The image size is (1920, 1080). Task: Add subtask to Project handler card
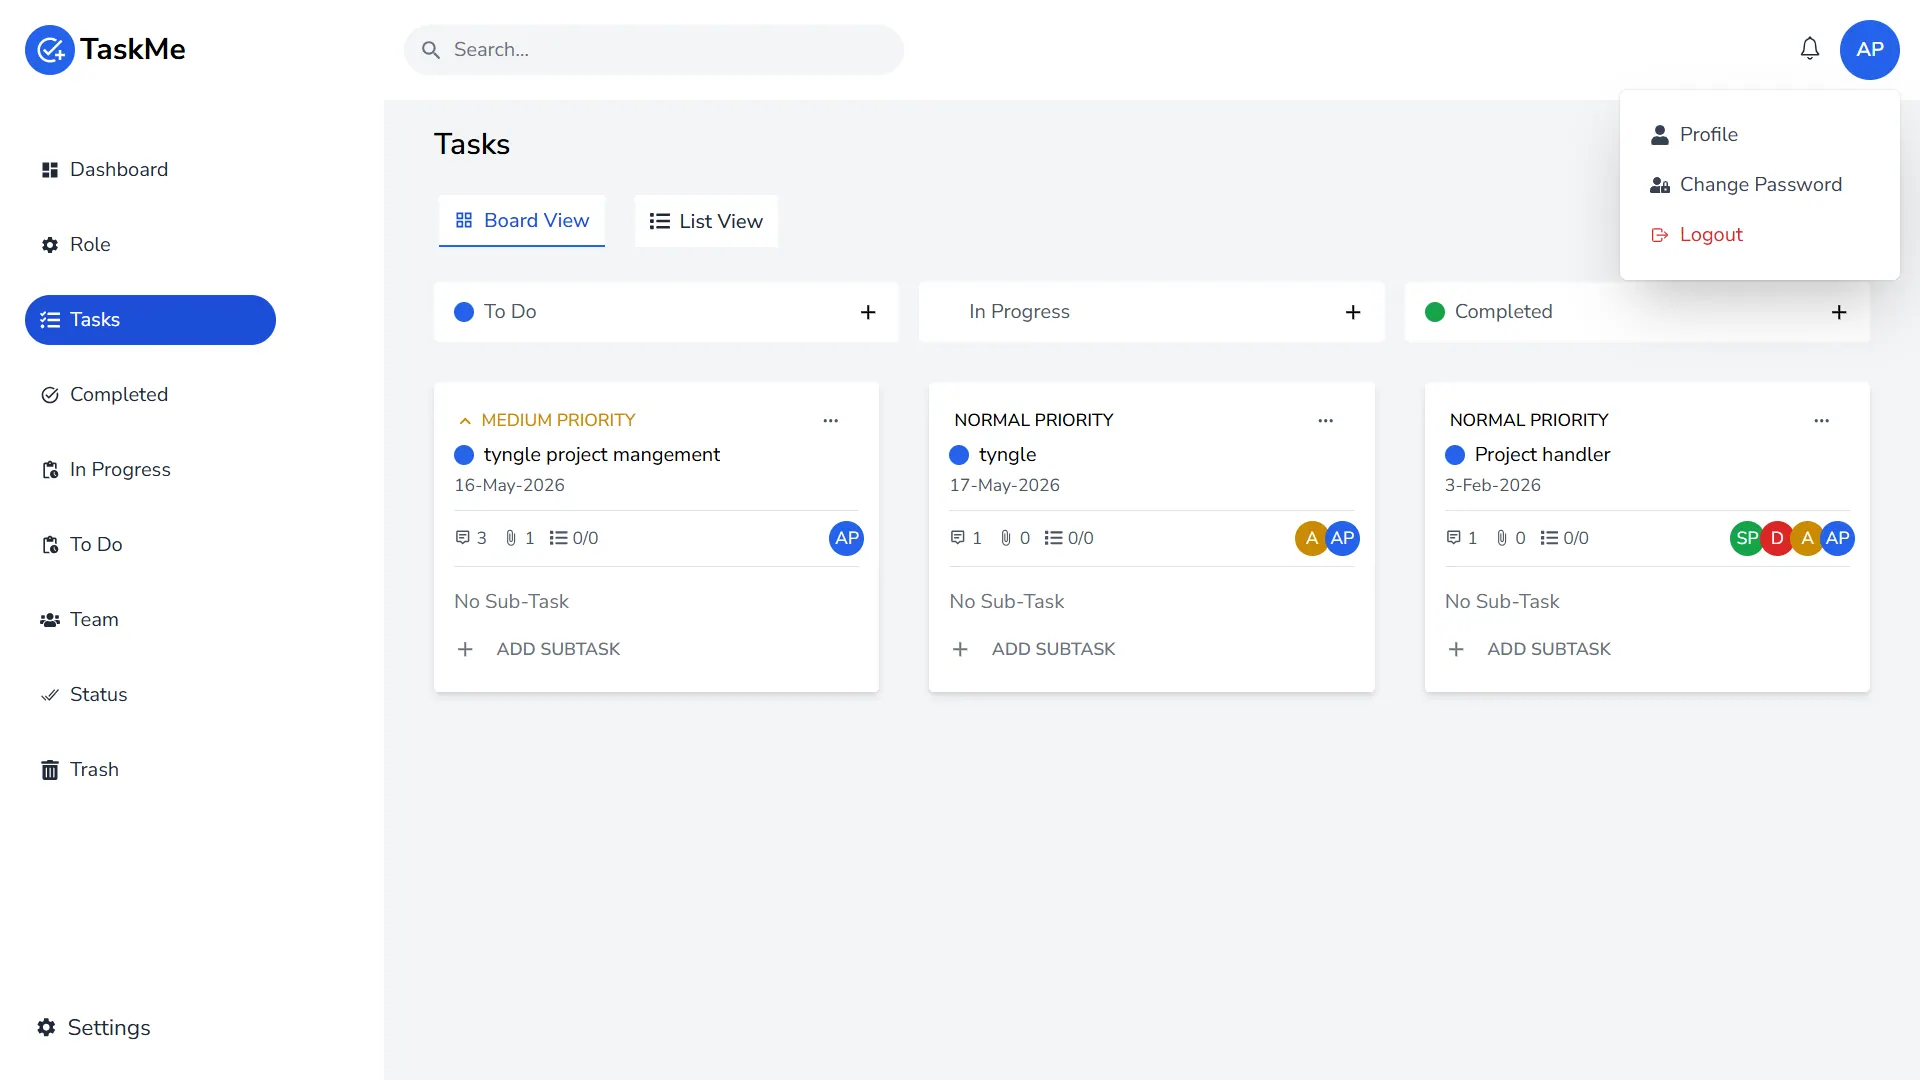pos(1529,649)
